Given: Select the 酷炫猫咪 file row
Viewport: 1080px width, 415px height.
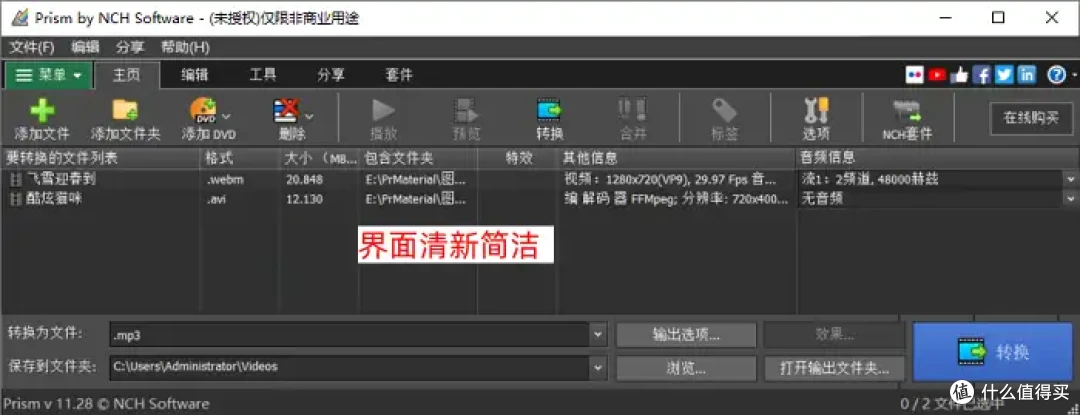Looking at the screenshot, I should point(539,200).
